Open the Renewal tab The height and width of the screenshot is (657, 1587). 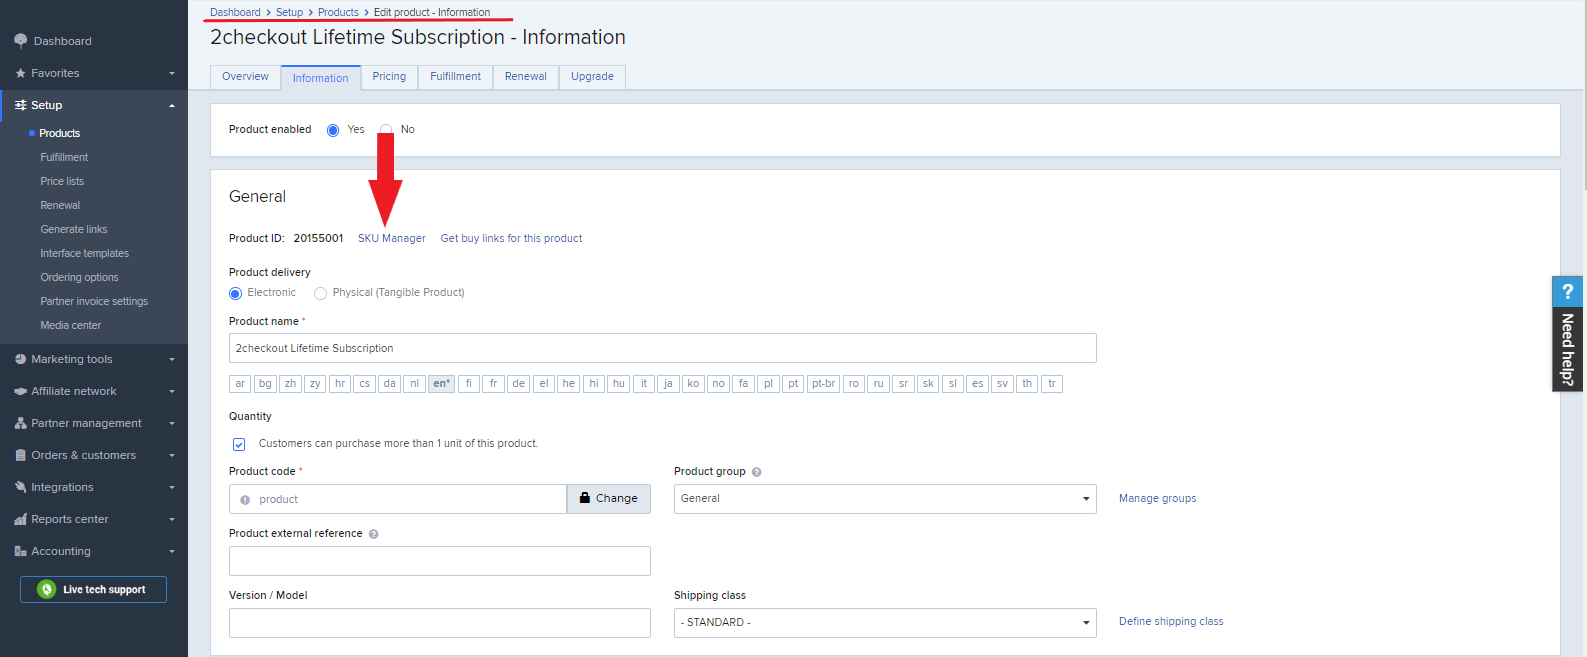(526, 77)
